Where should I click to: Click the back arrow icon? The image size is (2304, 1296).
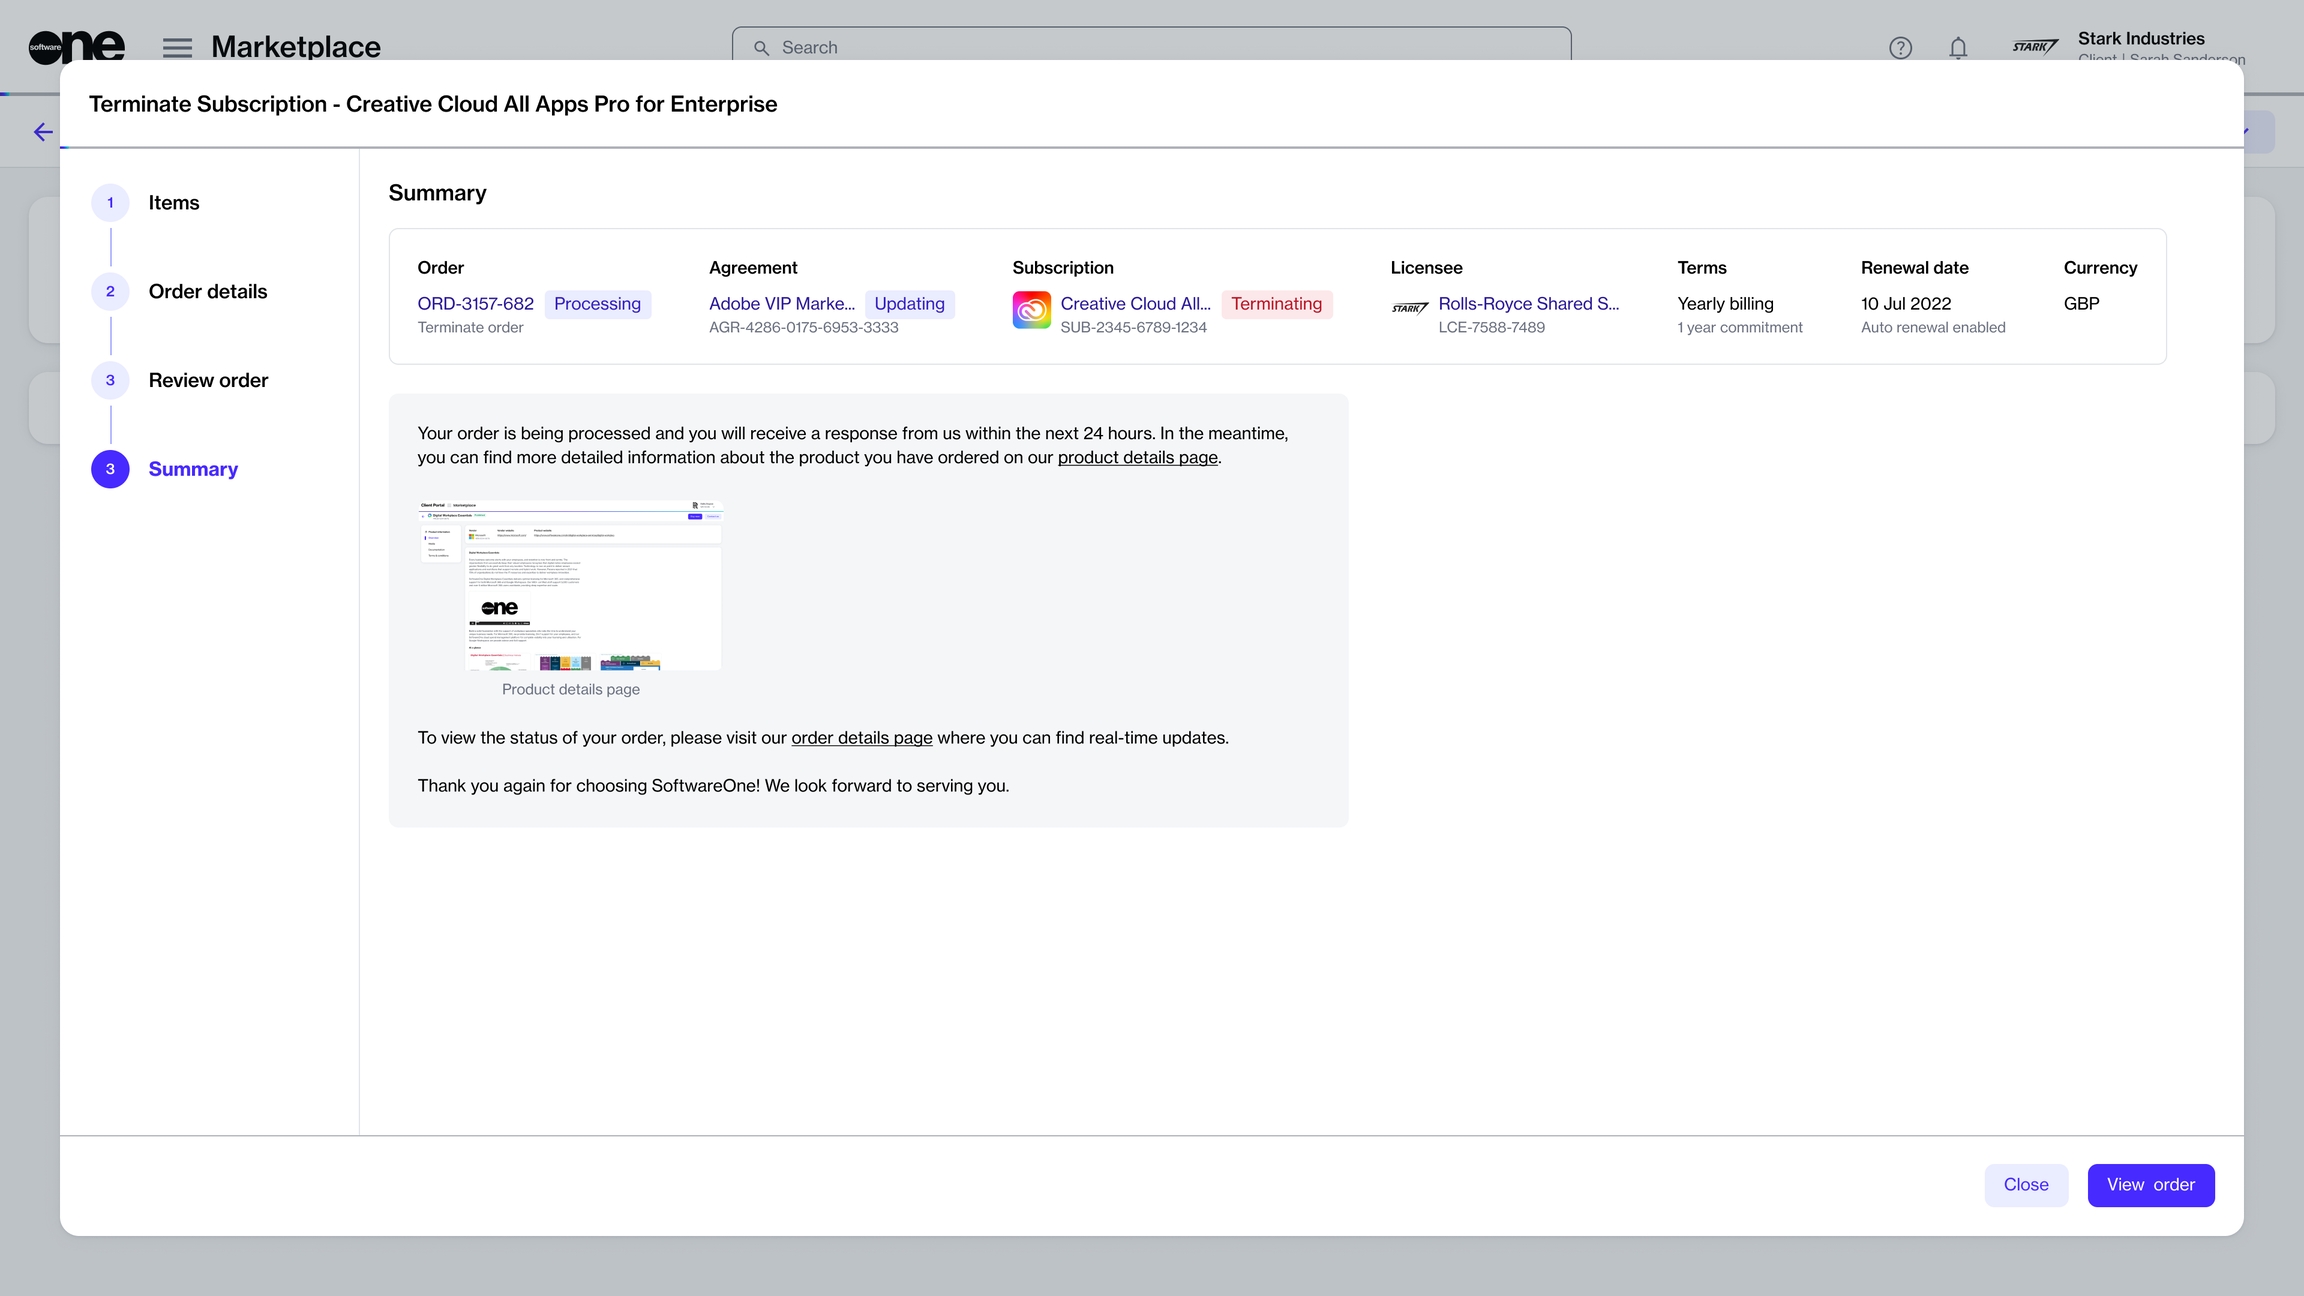click(43, 132)
